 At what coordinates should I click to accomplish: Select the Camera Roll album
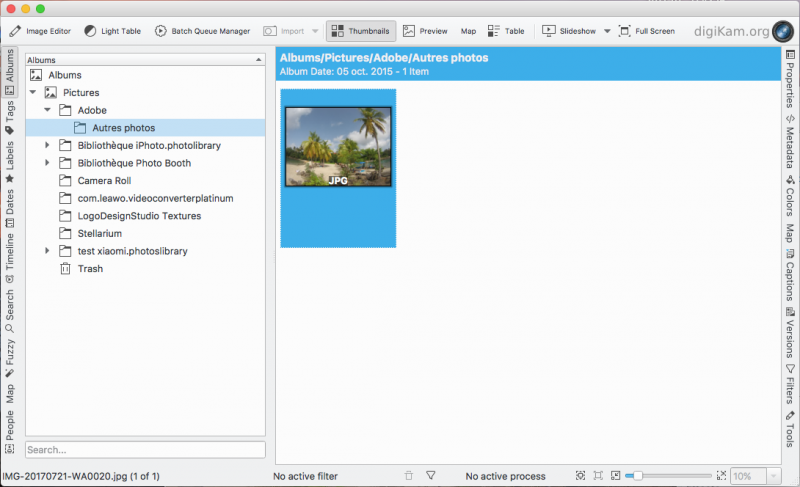click(104, 181)
